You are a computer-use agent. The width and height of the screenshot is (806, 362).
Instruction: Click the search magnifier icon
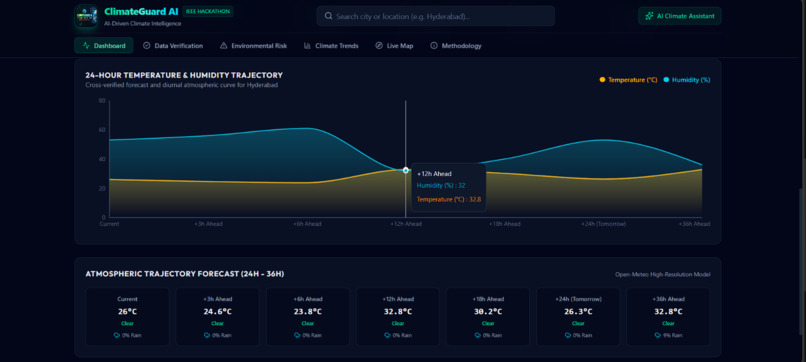328,16
